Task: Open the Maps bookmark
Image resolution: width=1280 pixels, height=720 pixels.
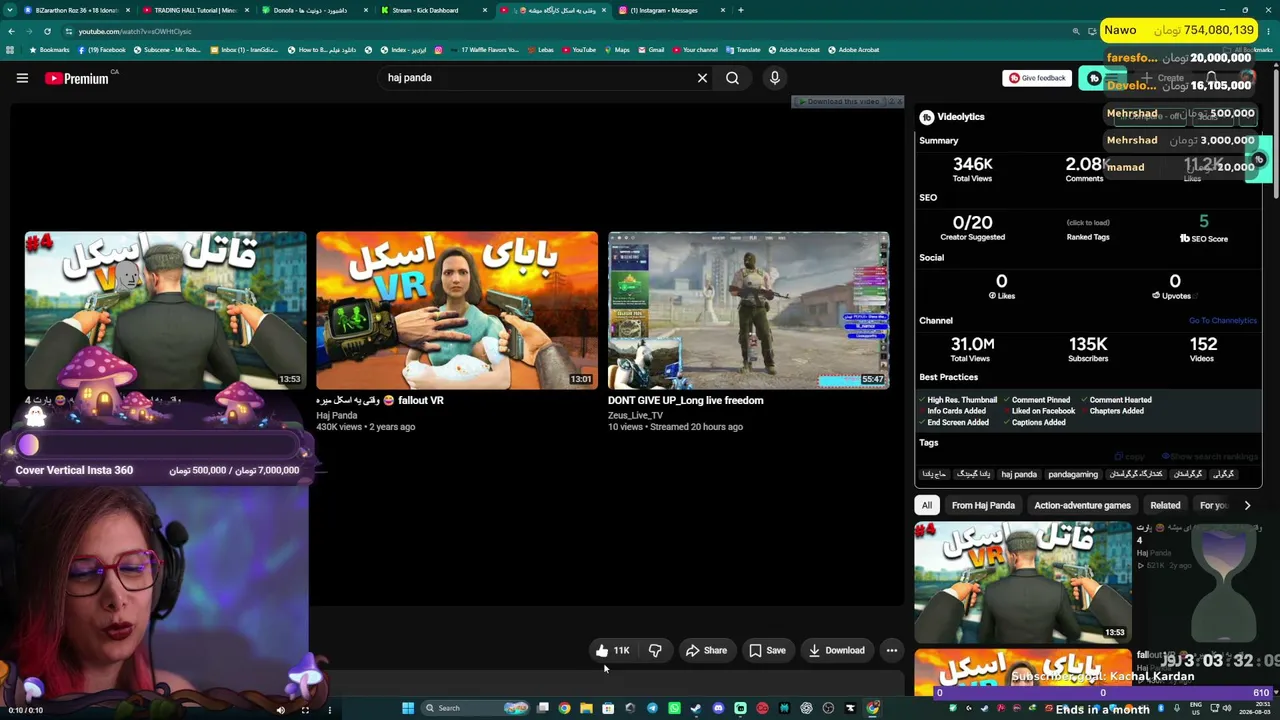Action: coord(616,50)
